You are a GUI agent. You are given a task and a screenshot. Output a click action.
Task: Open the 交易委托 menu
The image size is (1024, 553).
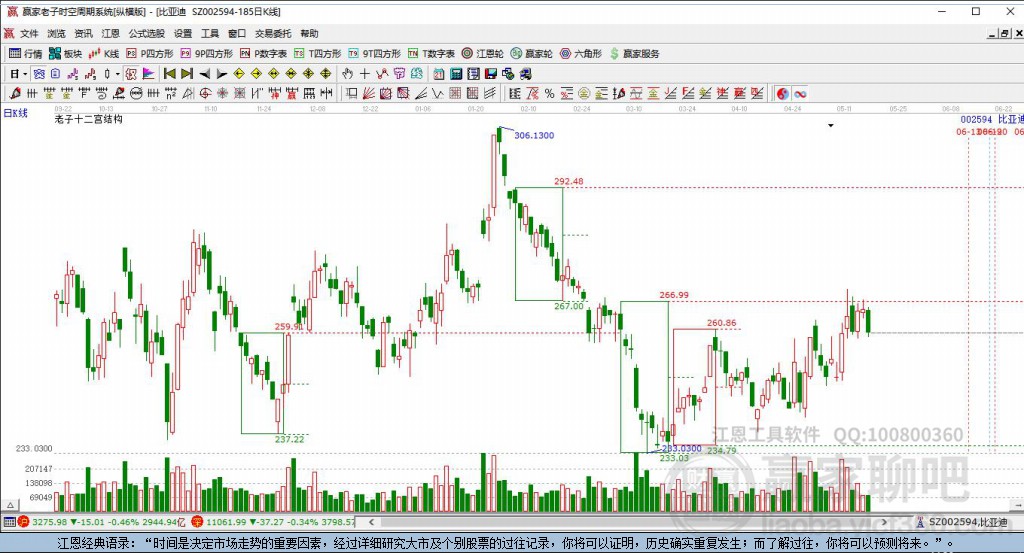coord(273,33)
